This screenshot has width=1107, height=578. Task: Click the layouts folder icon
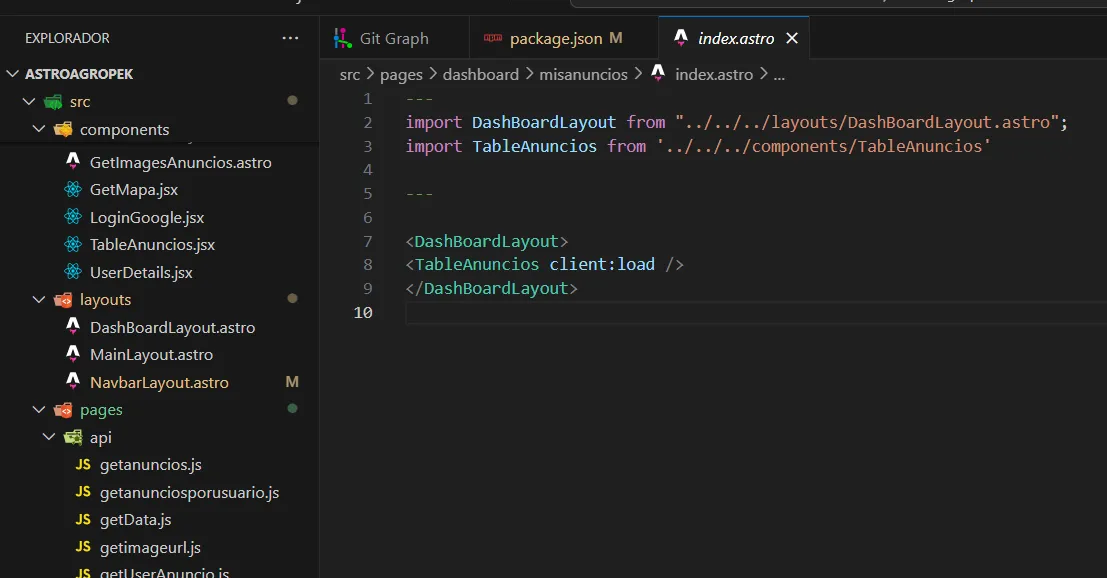tap(64, 300)
